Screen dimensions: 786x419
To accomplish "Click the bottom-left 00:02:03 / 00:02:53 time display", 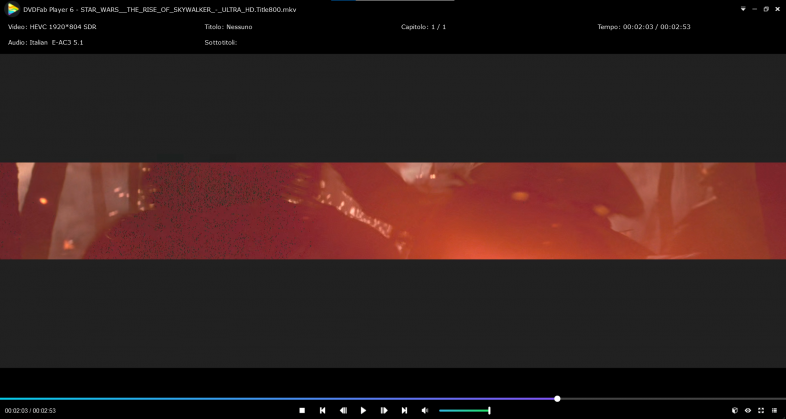I will (x=31, y=411).
